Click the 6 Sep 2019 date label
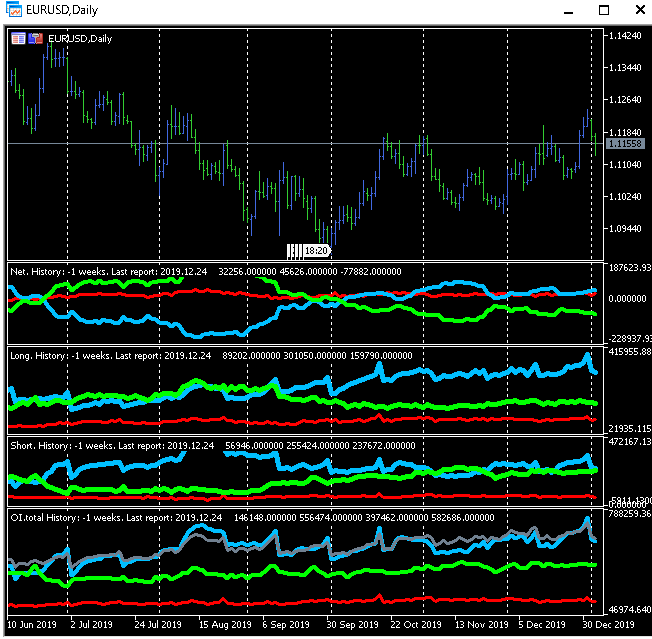Screen dimensions: 652x639 (x=286, y=624)
